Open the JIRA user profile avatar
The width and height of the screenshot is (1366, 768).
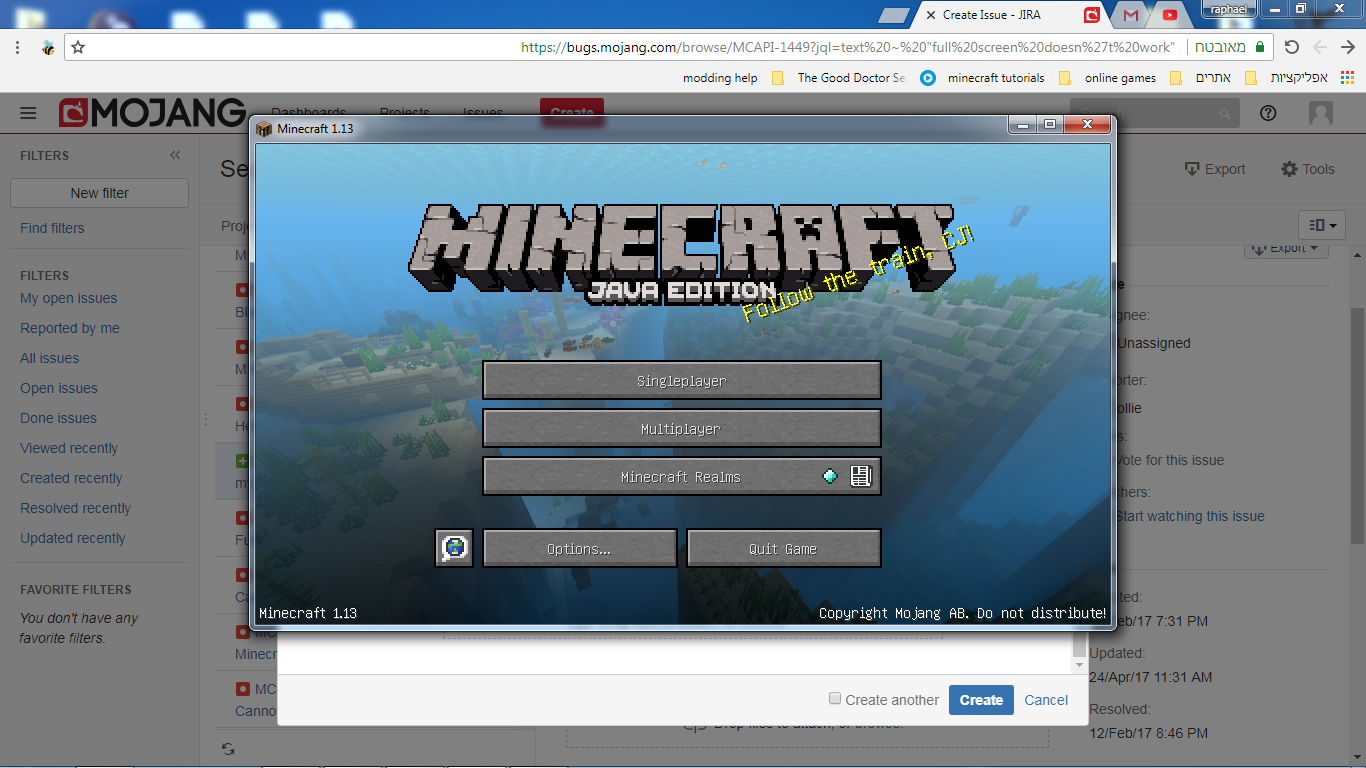click(x=1321, y=113)
